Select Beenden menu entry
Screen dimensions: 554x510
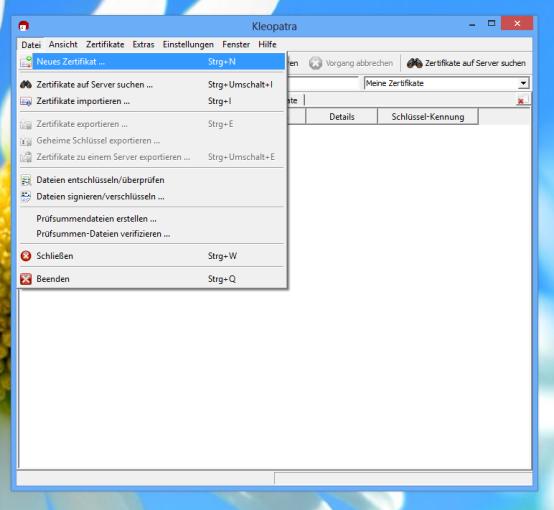[152, 279]
